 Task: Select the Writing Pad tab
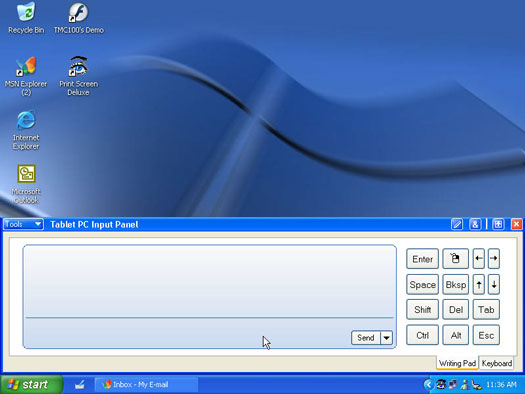click(x=457, y=363)
